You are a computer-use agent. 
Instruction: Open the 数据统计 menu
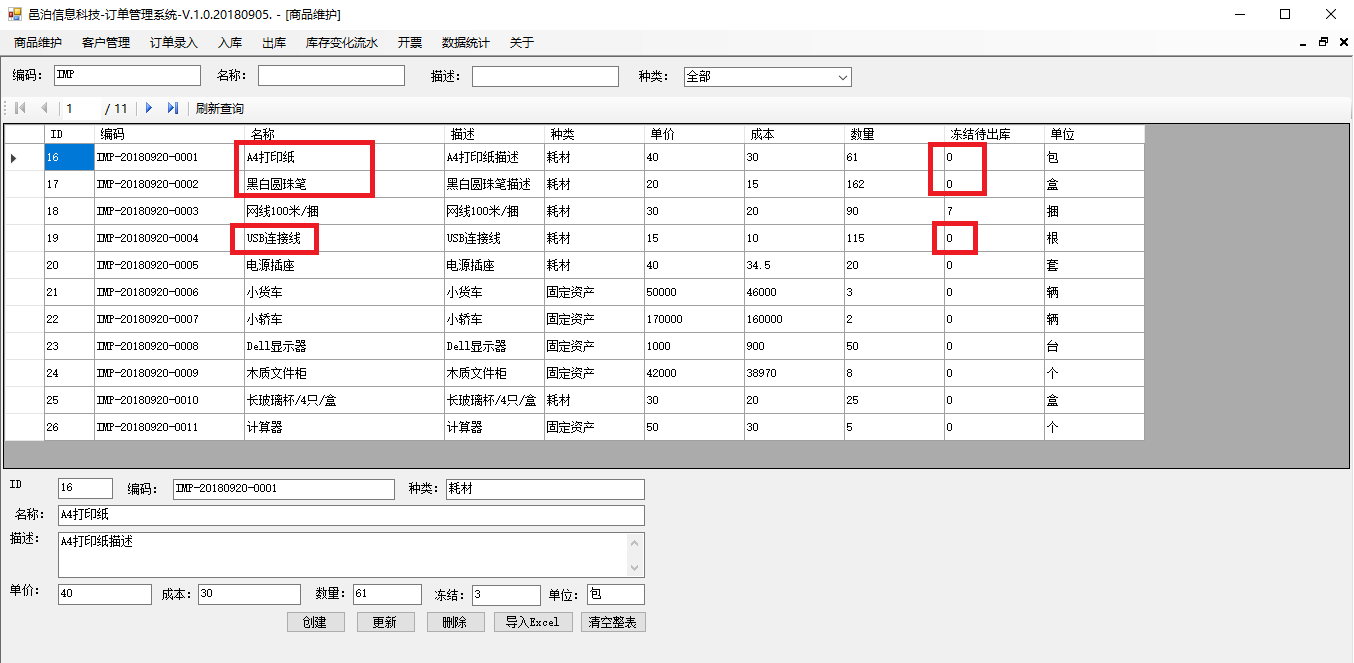click(x=466, y=43)
